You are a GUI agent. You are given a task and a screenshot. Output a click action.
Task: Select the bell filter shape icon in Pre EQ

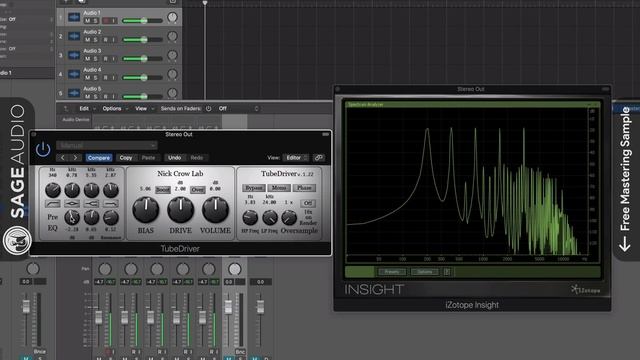click(x=72, y=203)
